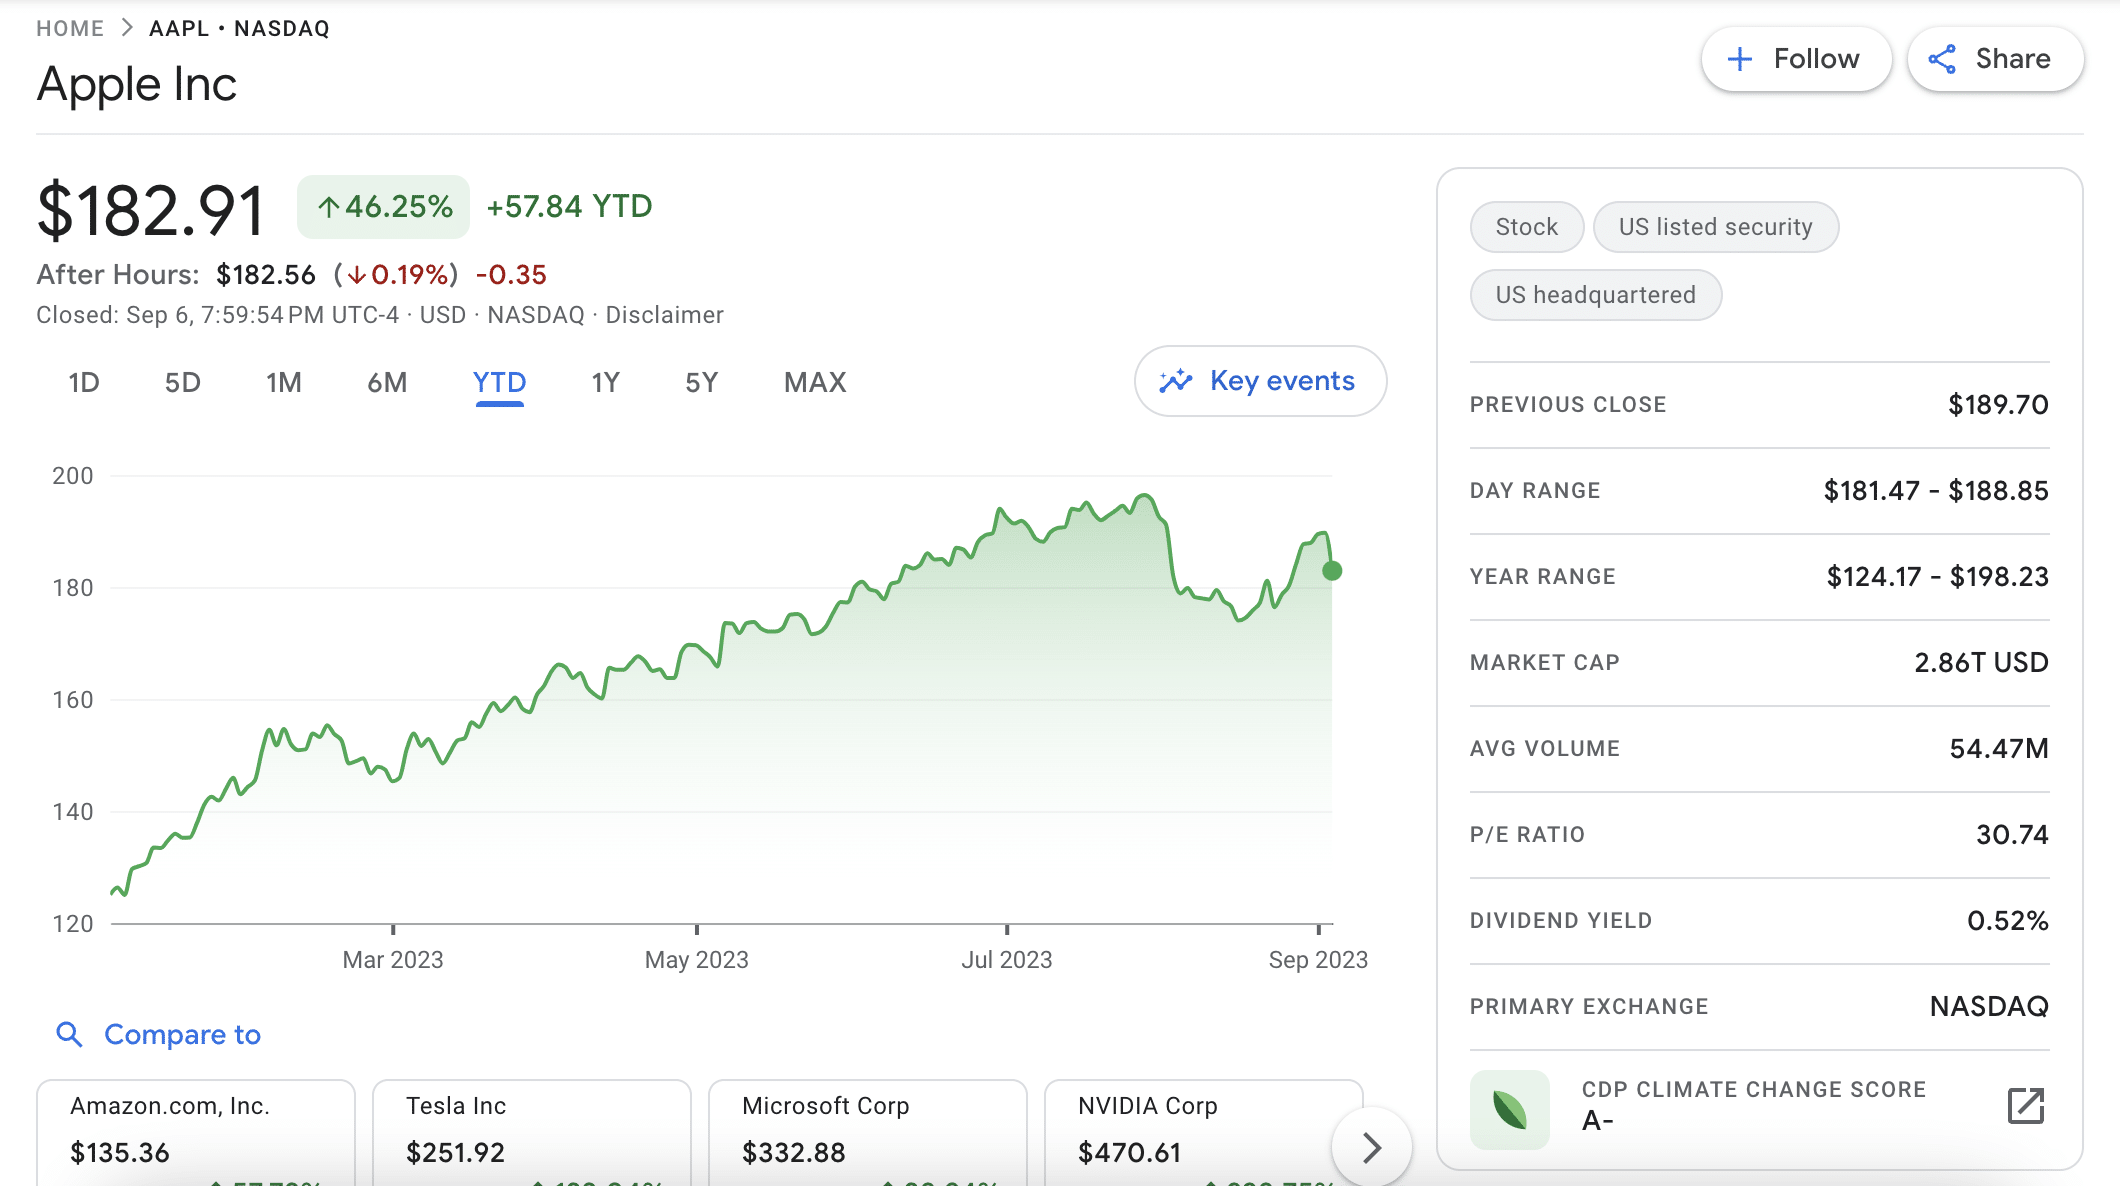The image size is (2120, 1186).
Task: Switch to the 6M chart range
Action: [387, 383]
